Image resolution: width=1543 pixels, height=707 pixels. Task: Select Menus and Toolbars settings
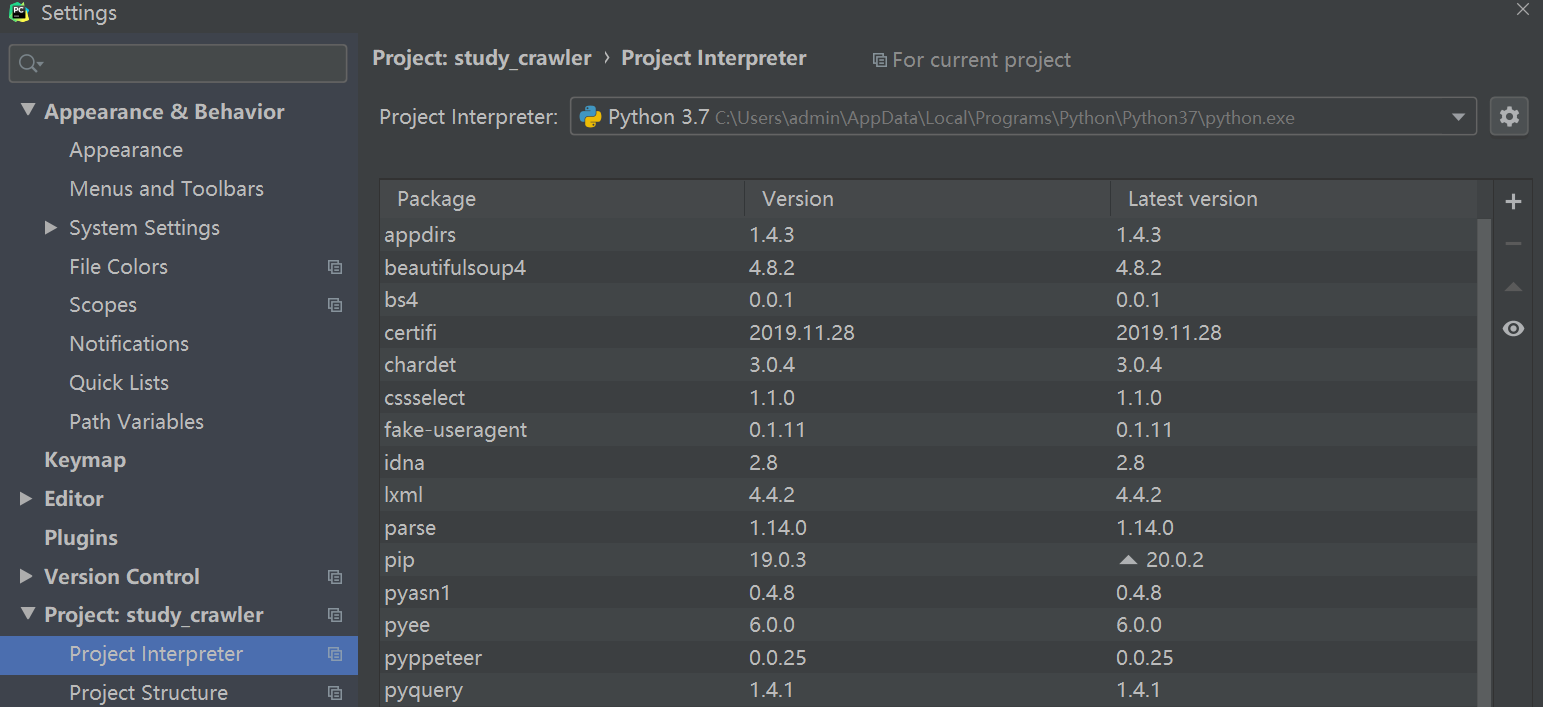166,189
